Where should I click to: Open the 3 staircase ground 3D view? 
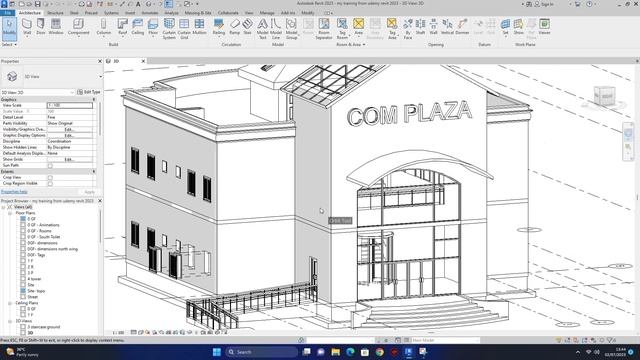[x=43, y=327]
